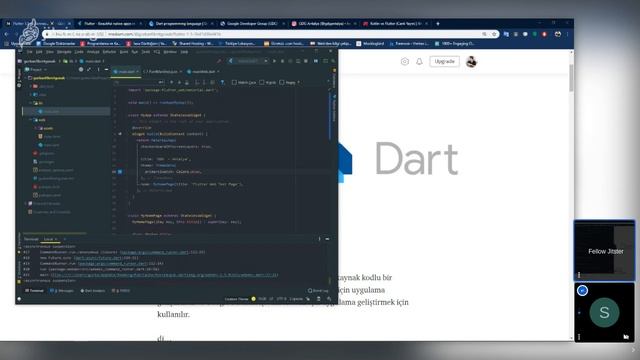The image size is (640, 360).
Task: Select the first main.dart editor tab
Action: tap(127, 72)
